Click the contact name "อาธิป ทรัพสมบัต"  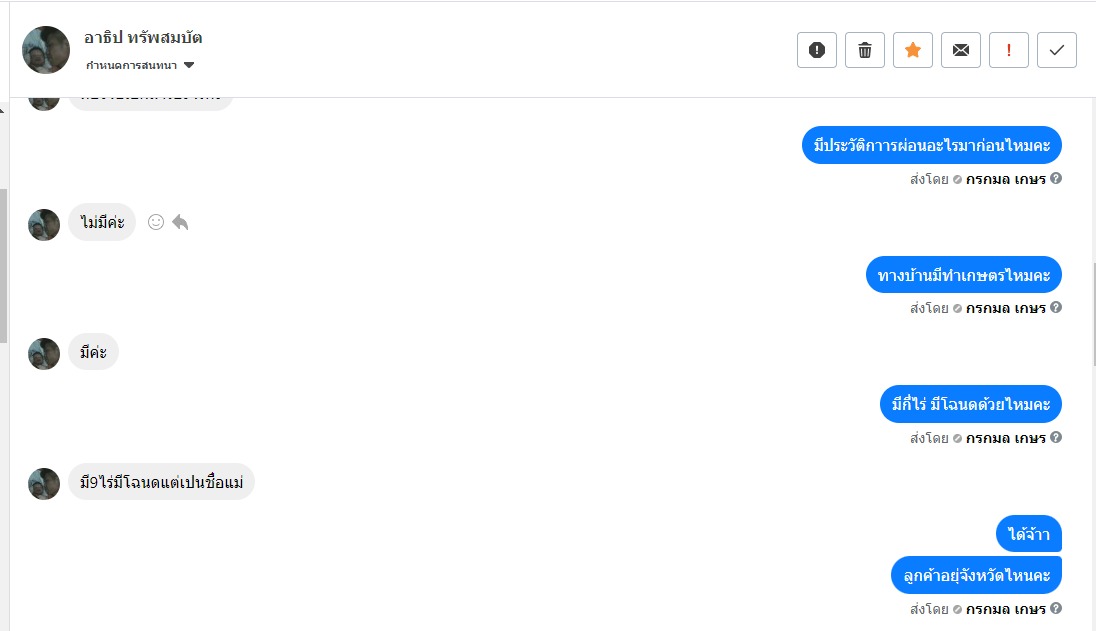(x=143, y=38)
